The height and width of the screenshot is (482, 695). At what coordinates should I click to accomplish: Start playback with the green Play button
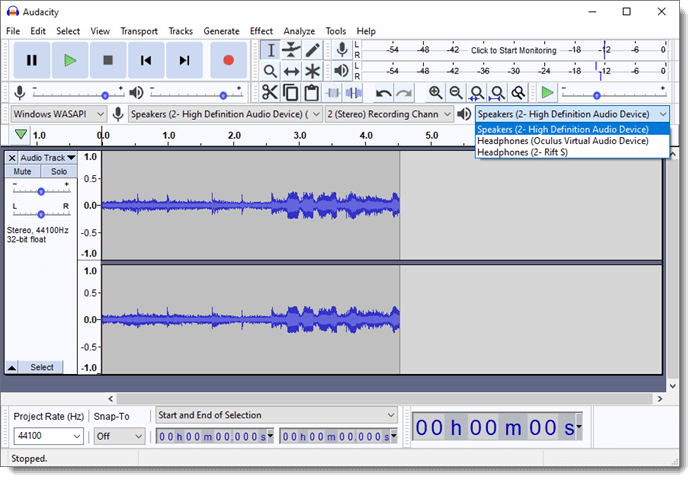70,60
